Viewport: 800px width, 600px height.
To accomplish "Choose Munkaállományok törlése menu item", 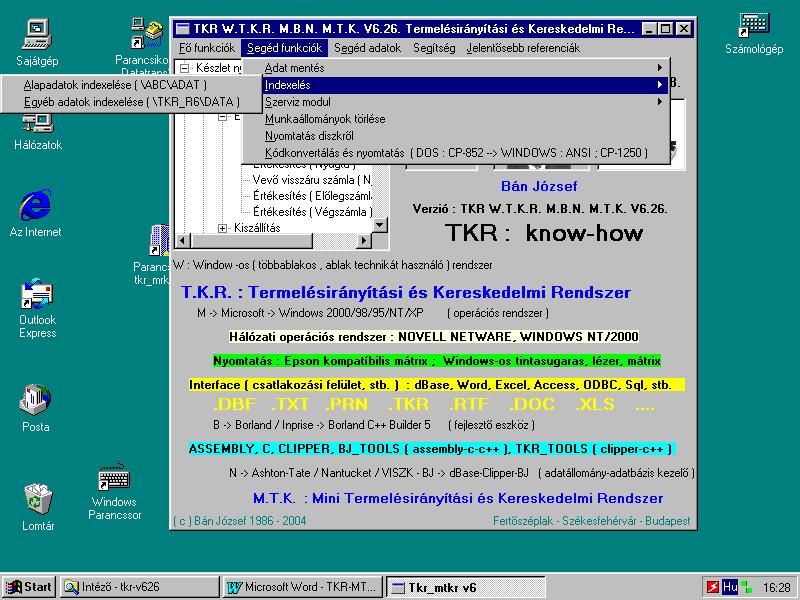I will pyautogui.click(x=456, y=119).
